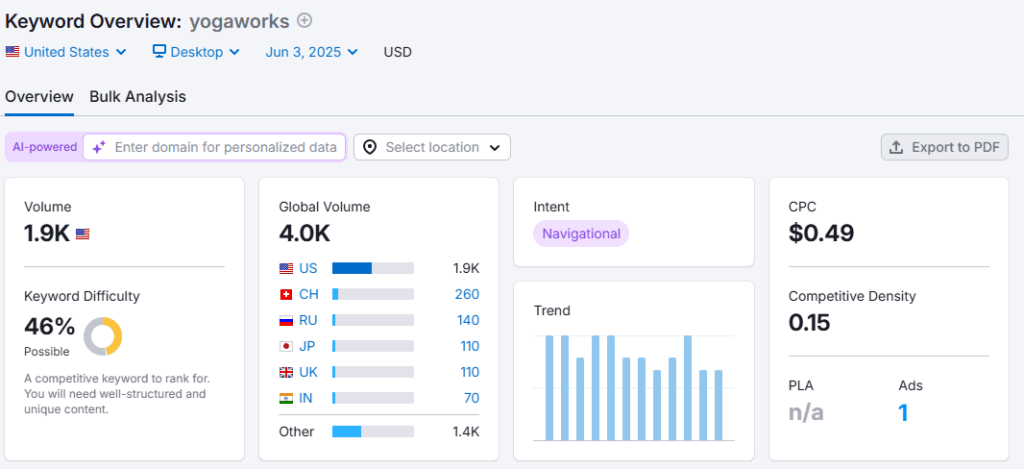
Task: Click the $0.49 CPC value
Action: point(821,233)
